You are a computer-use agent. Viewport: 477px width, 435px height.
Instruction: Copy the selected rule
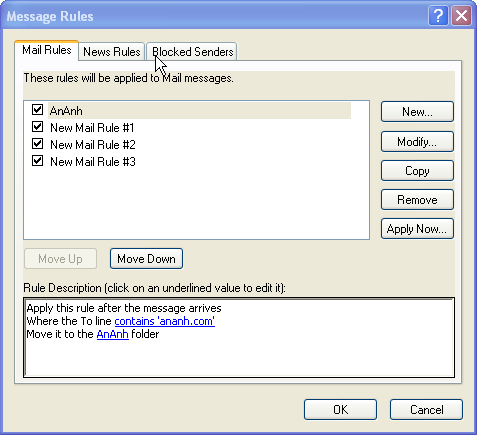pyautogui.click(x=417, y=171)
